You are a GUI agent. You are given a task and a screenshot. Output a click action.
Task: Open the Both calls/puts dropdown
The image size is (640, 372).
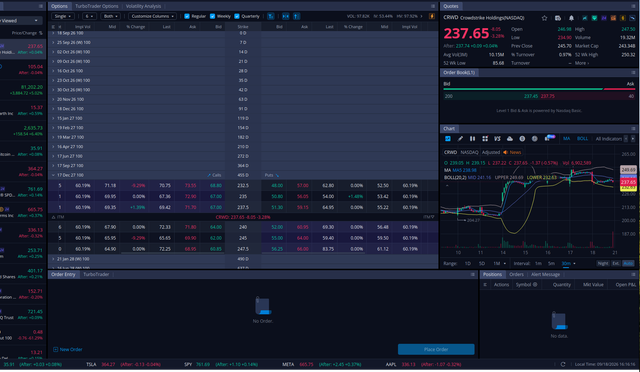coord(111,16)
